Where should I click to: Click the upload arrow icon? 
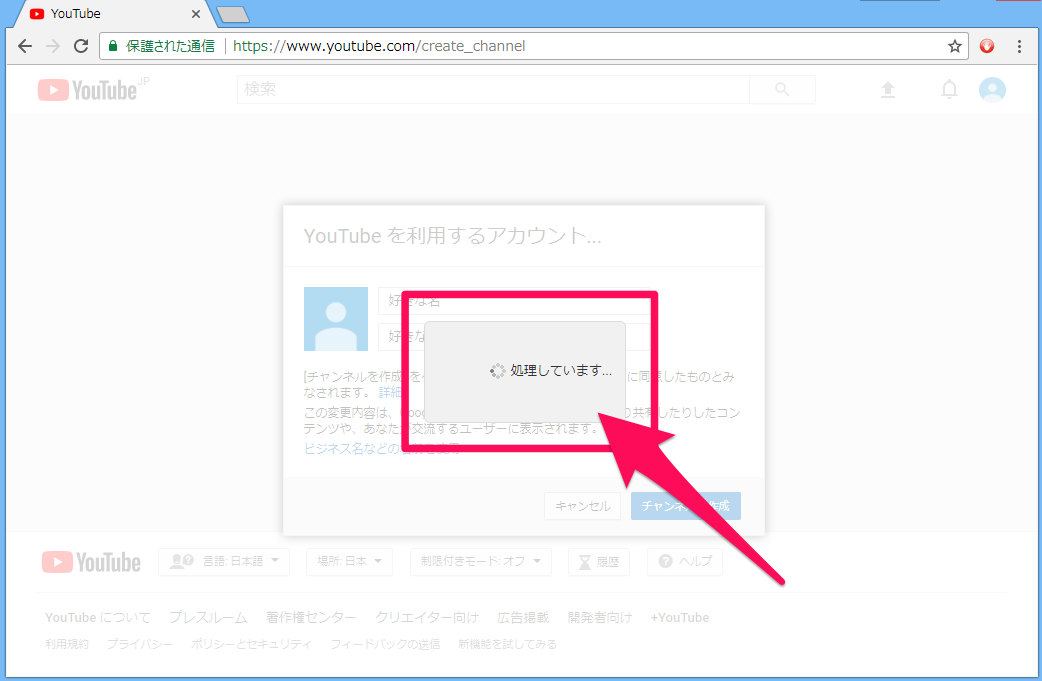point(888,89)
